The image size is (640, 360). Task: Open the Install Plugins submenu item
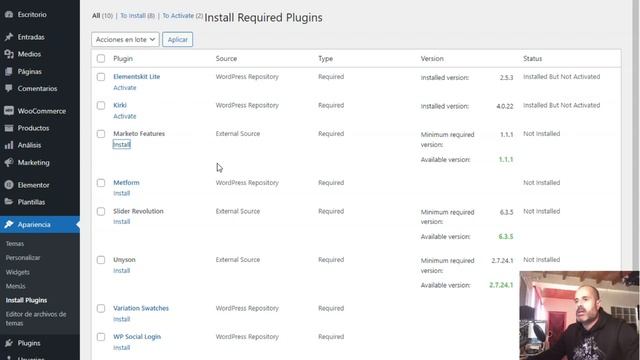click(26, 300)
